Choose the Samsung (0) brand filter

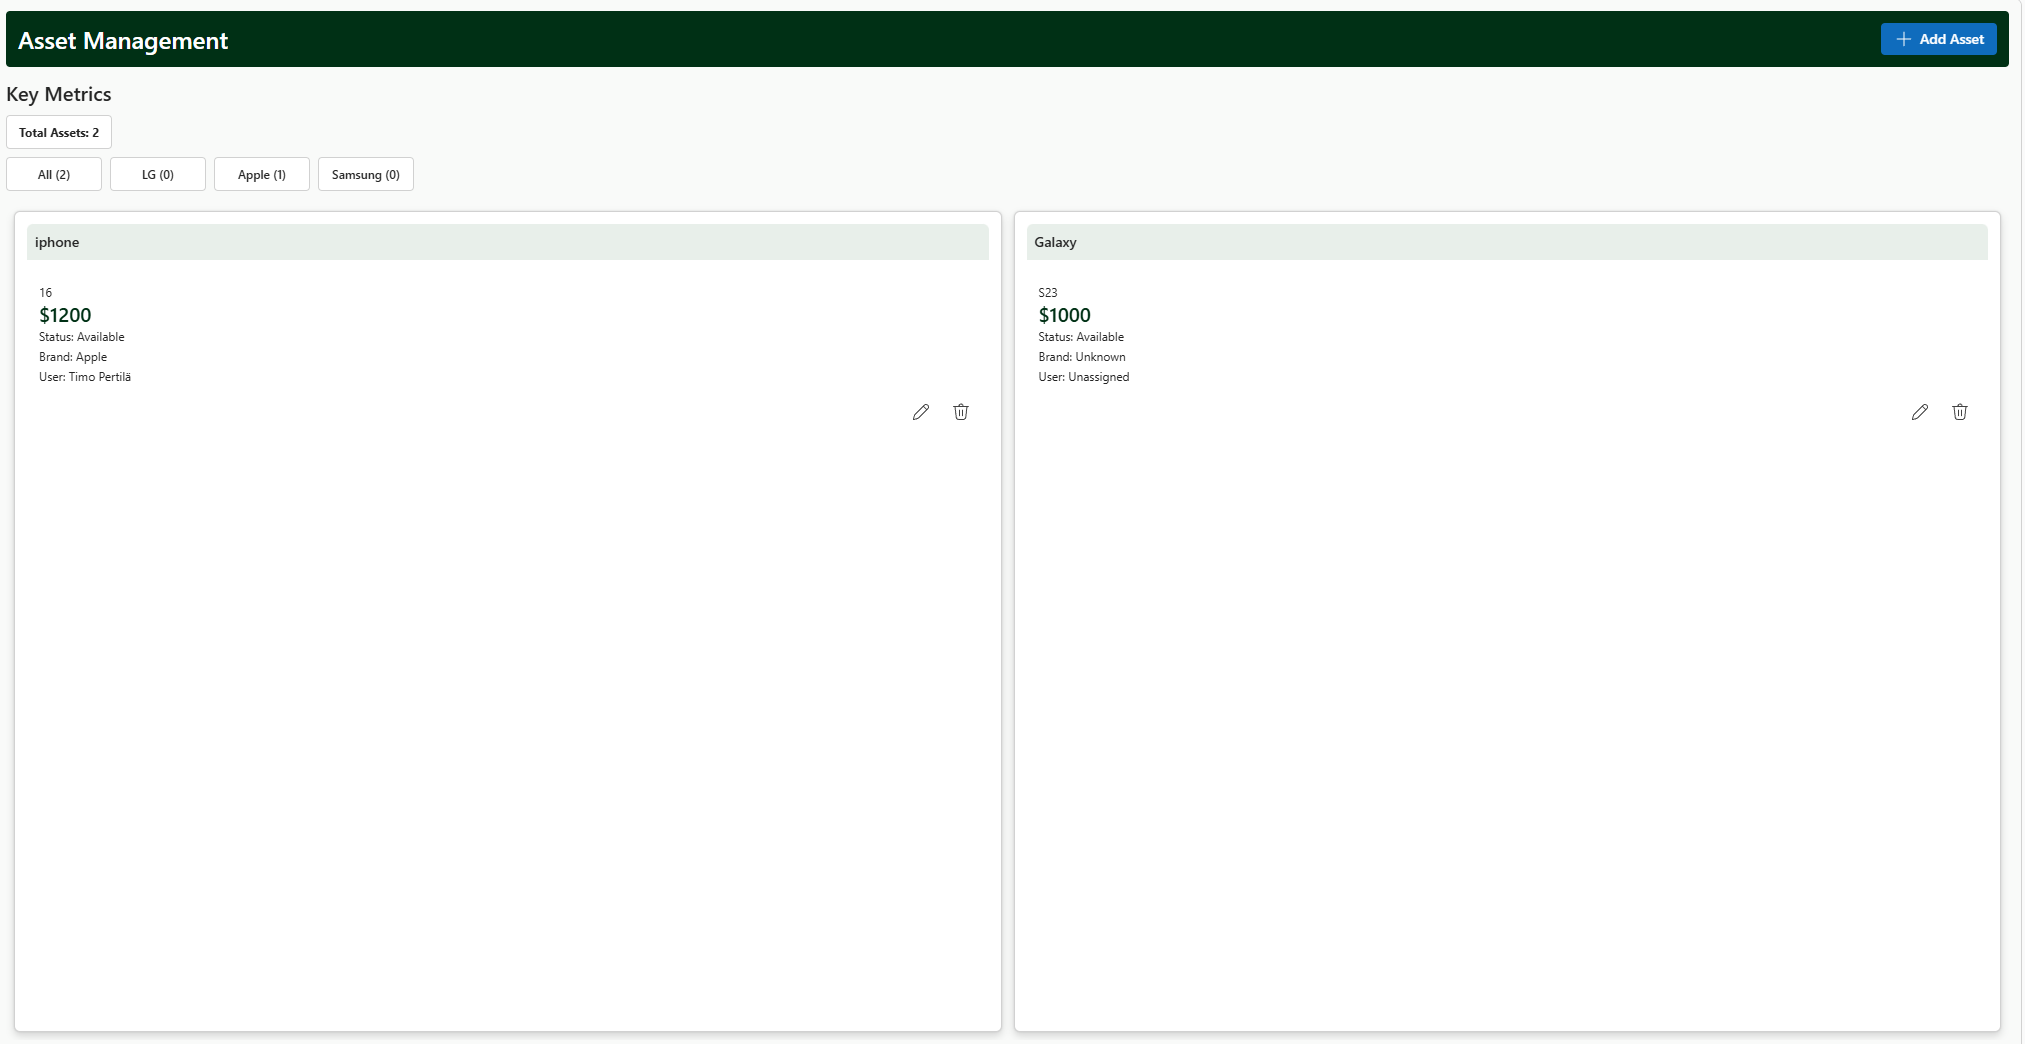366,174
